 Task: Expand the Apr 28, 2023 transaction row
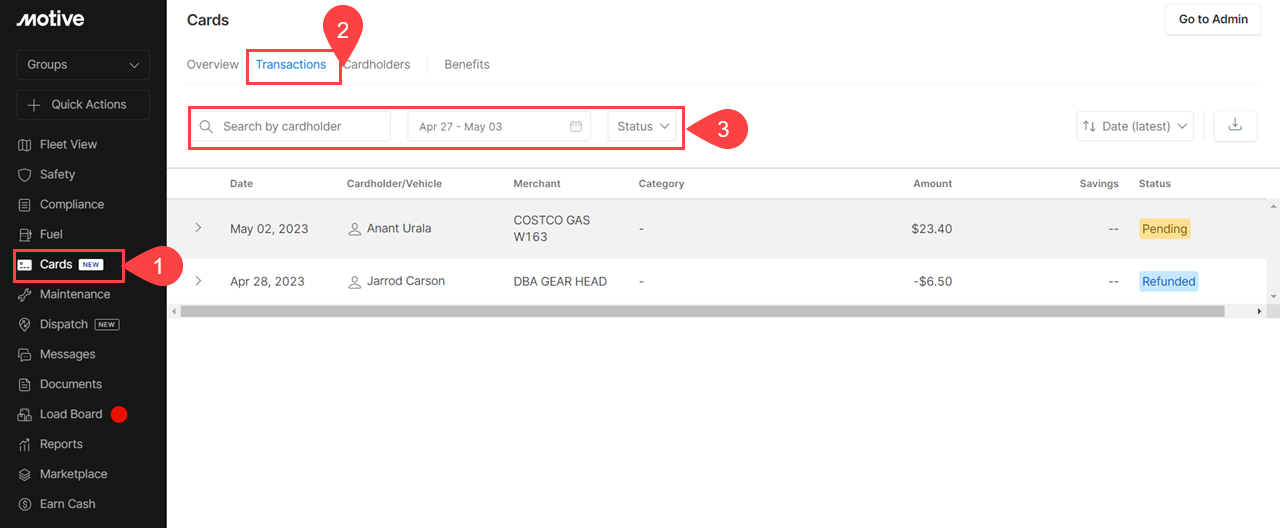pyautogui.click(x=198, y=281)
